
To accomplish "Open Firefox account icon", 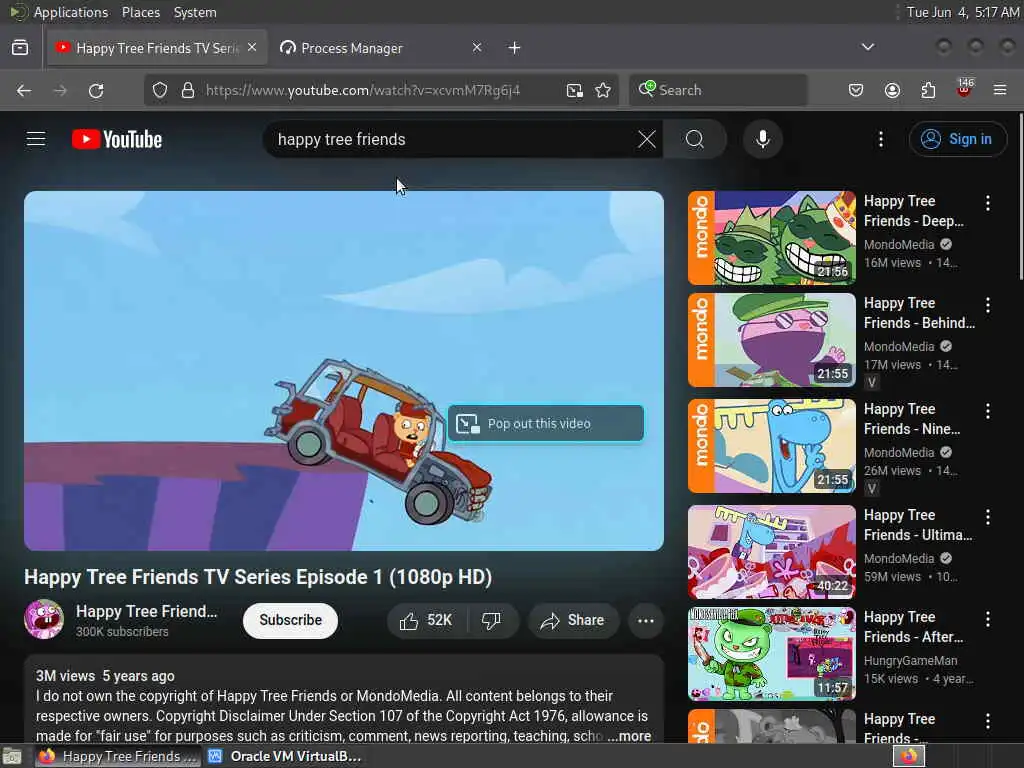I will coord(892,90).
